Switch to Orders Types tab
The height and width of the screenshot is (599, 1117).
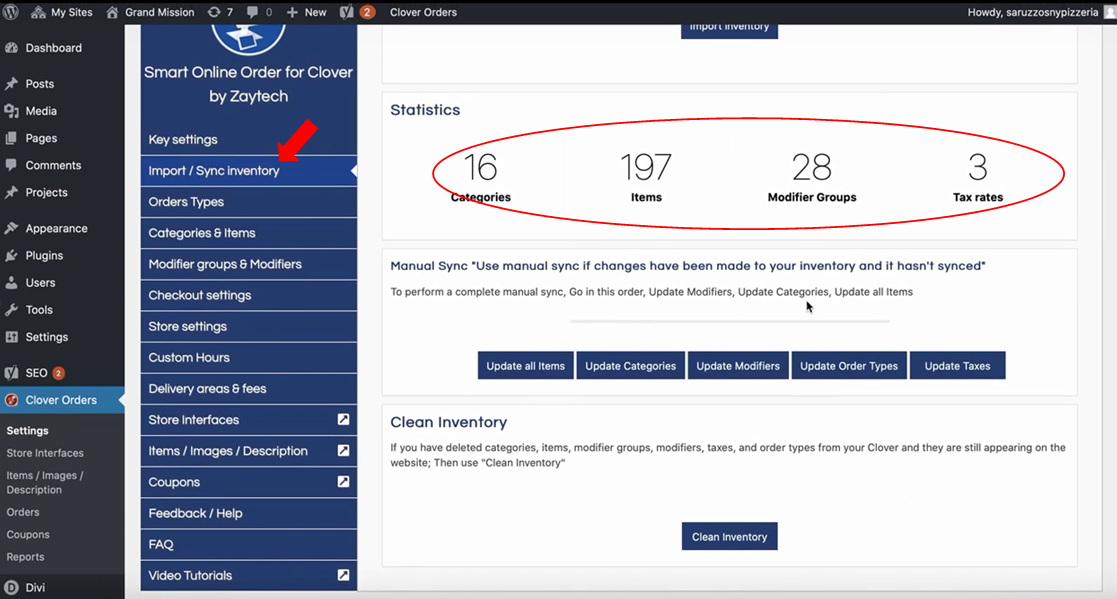pos(249,202)
